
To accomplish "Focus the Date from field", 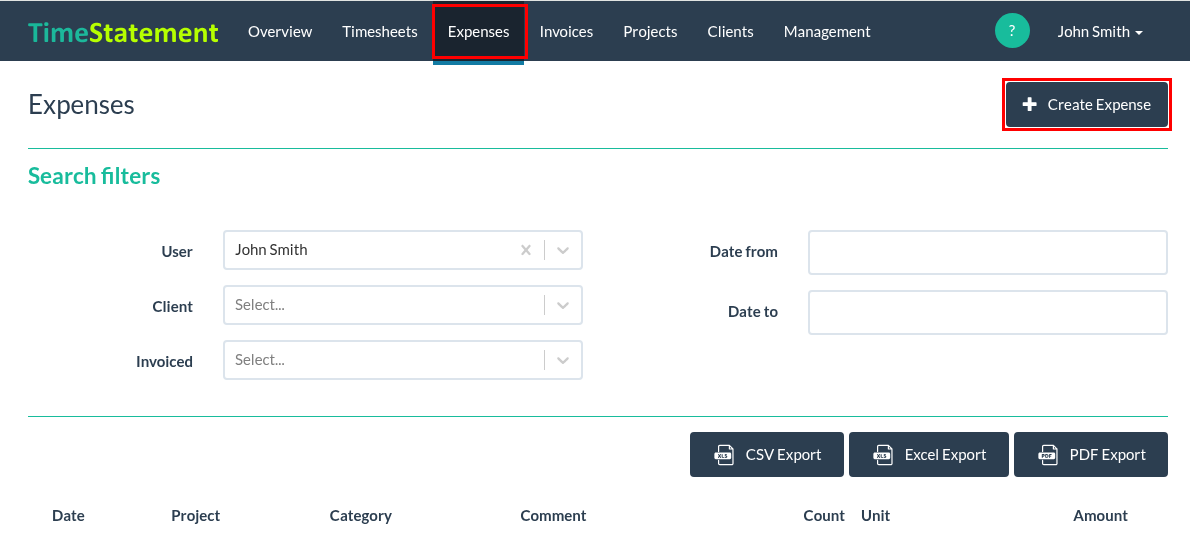I will pyautogui.click(x=987, y=253).
